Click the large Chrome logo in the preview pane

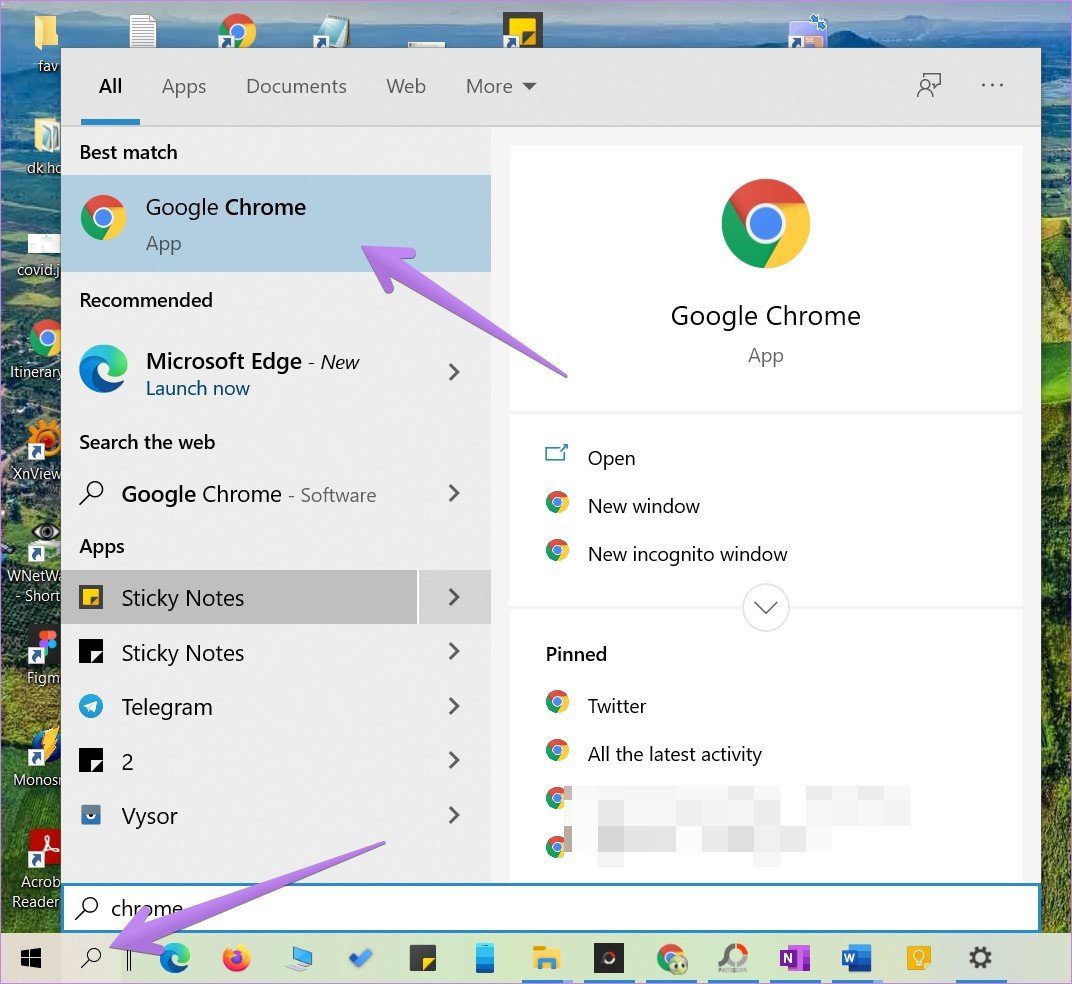765,224
